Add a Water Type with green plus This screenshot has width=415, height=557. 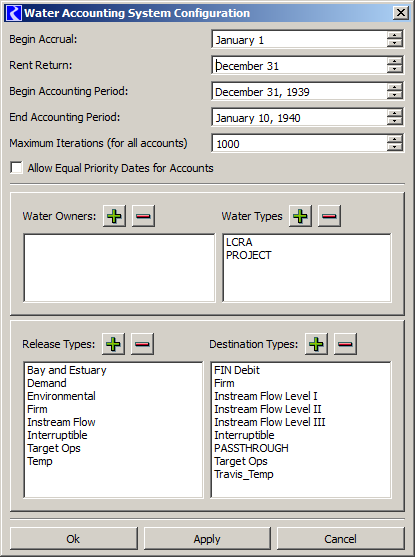coord(301,216)
